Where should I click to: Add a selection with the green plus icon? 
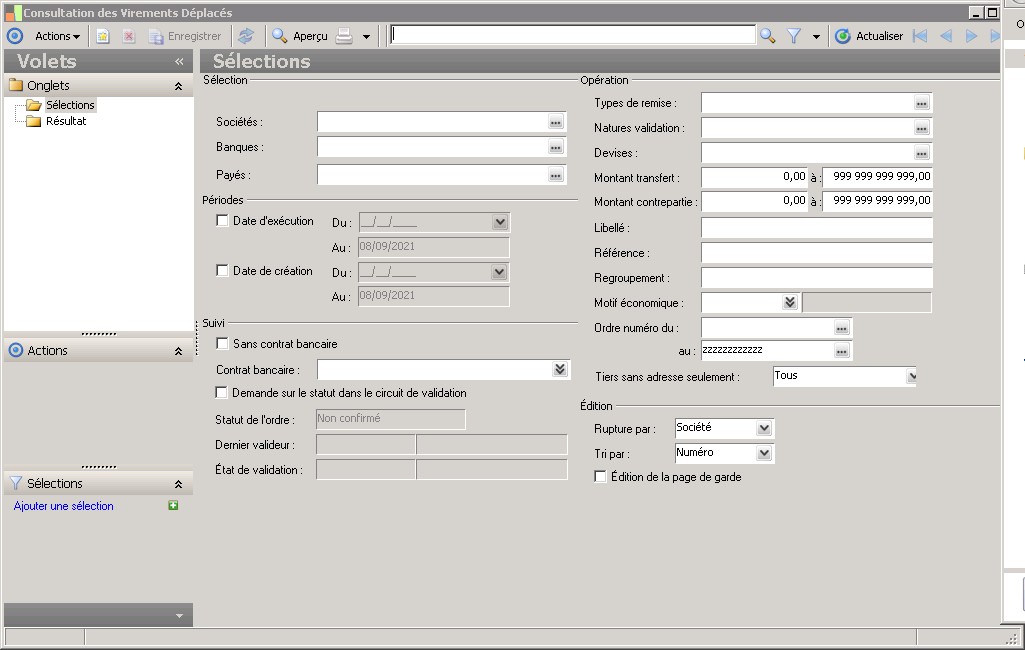click(173, 506)
